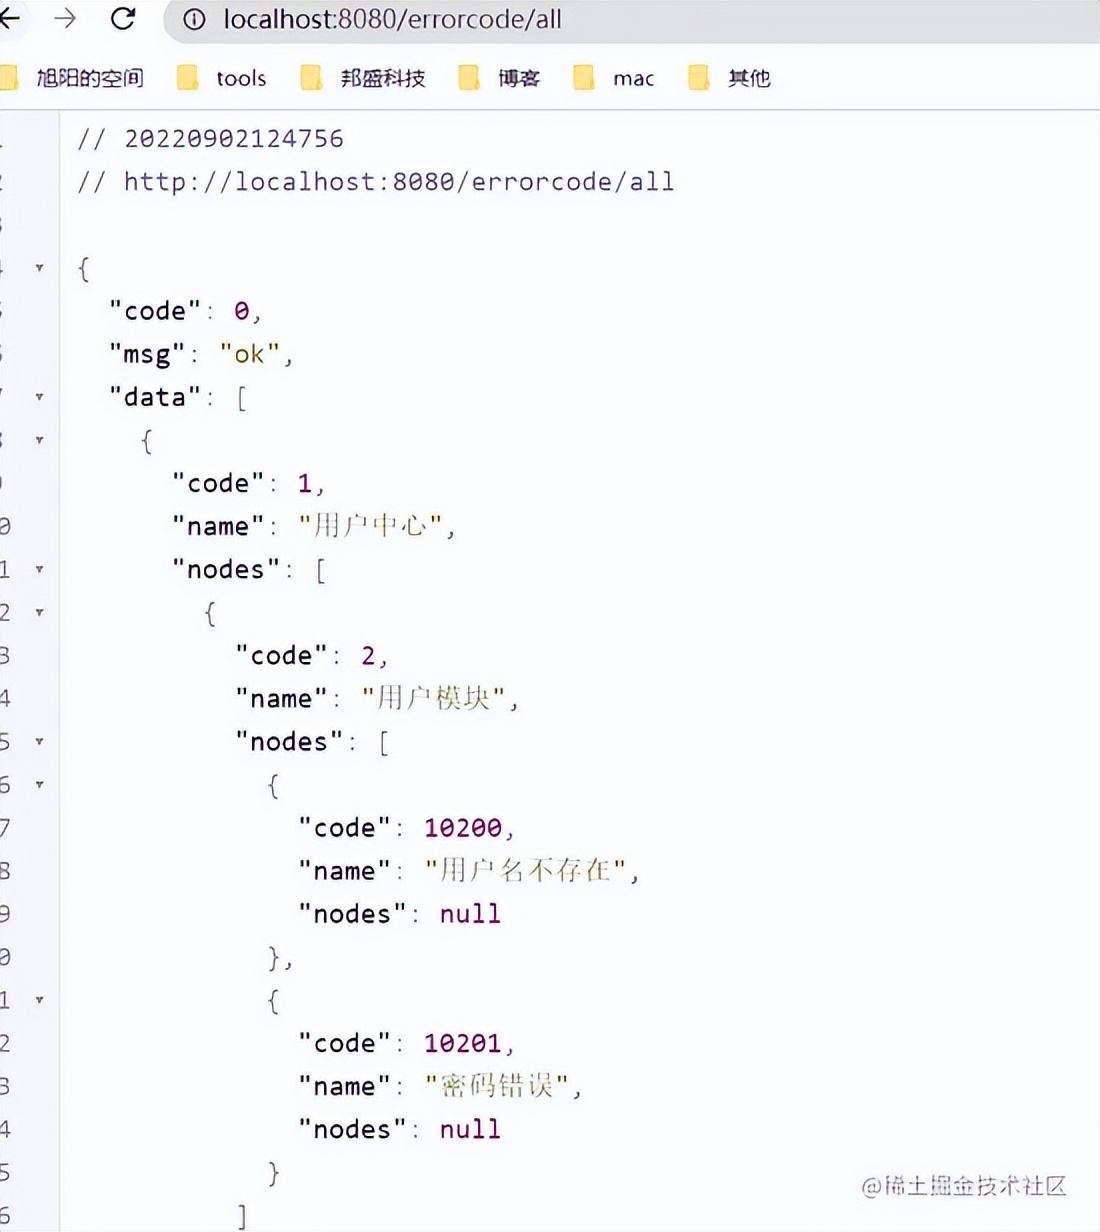Click the forward navigation arrow
Screen dimensions: 1100x1232
pyautogui.click(x=63, y=18)
